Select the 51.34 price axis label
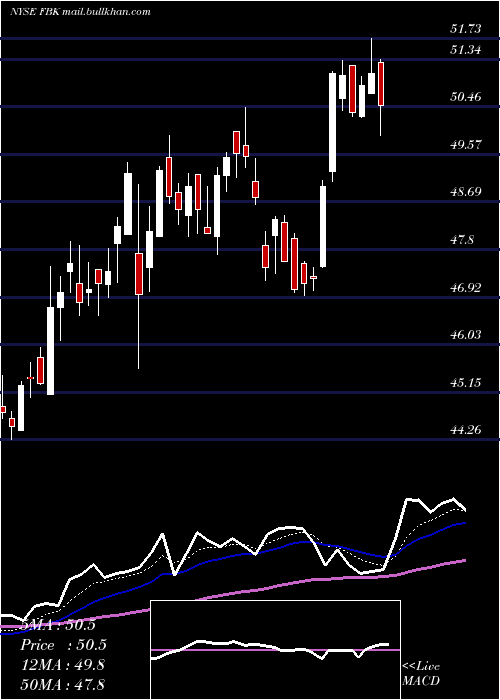Image resolution: width=500 pixels, height=700 pixels. 466,50
